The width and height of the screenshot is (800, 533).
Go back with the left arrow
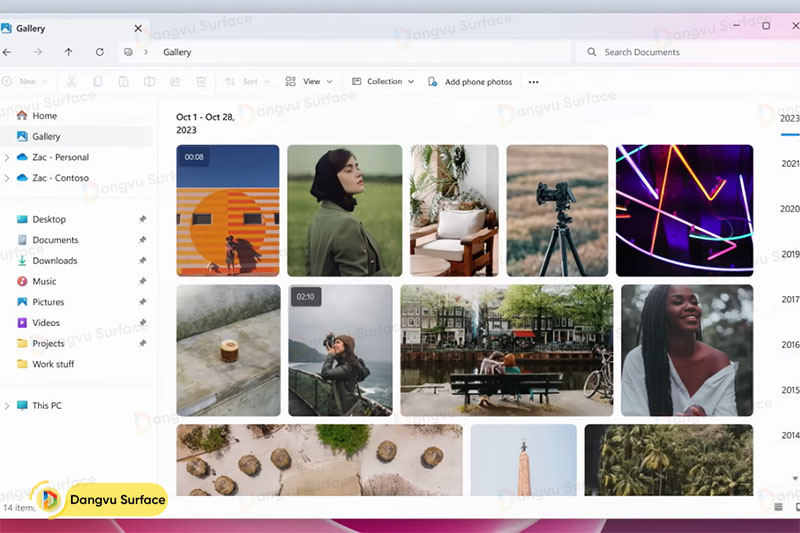pos(7,52)
